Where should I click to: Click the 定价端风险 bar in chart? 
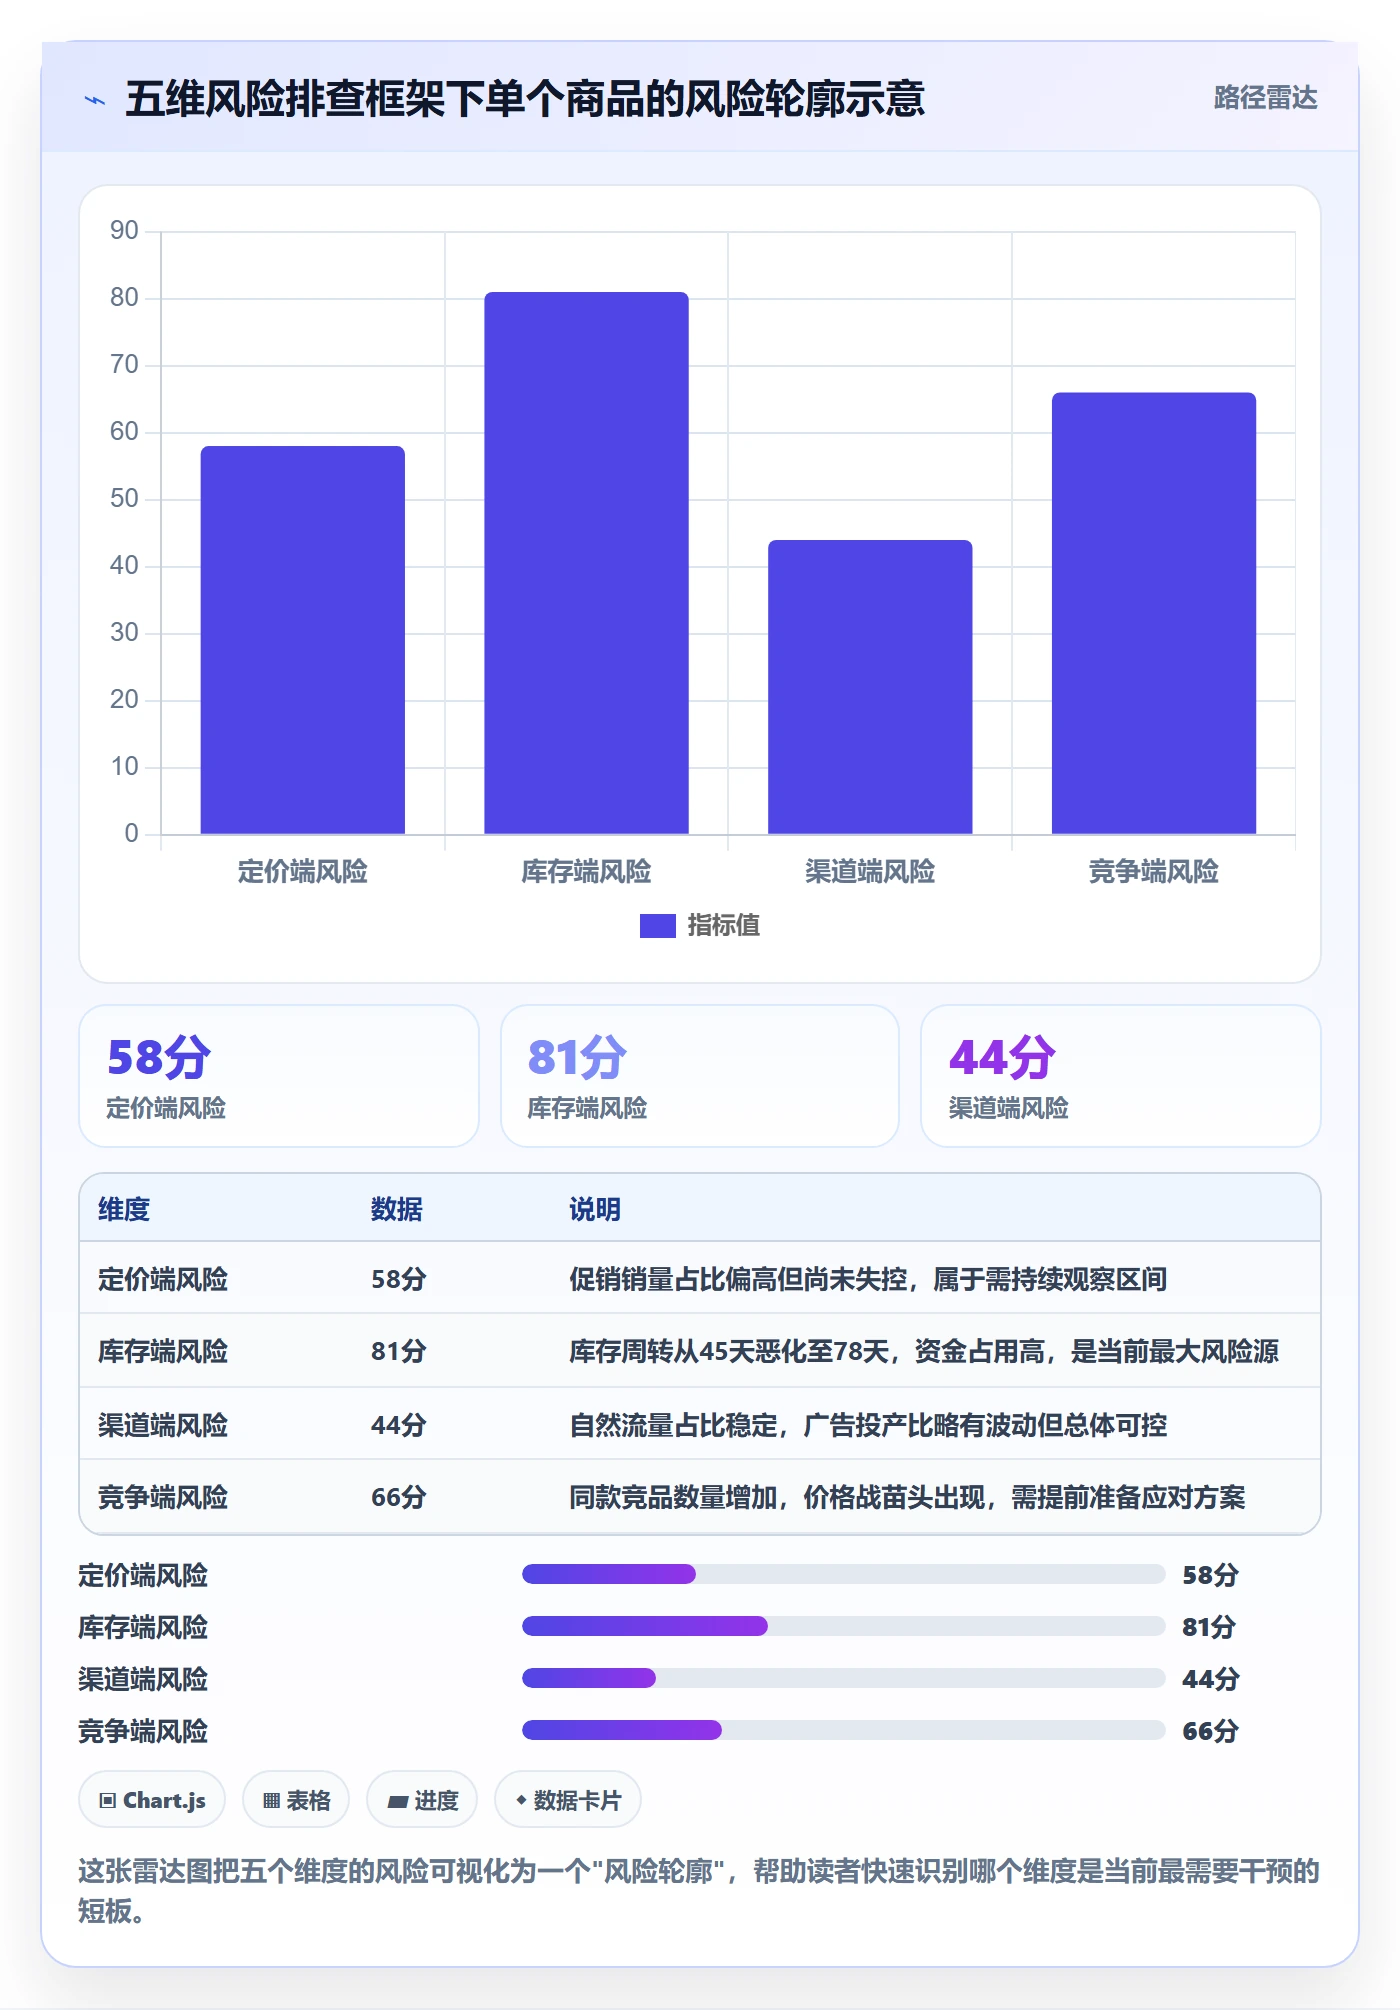coord(303,640)
